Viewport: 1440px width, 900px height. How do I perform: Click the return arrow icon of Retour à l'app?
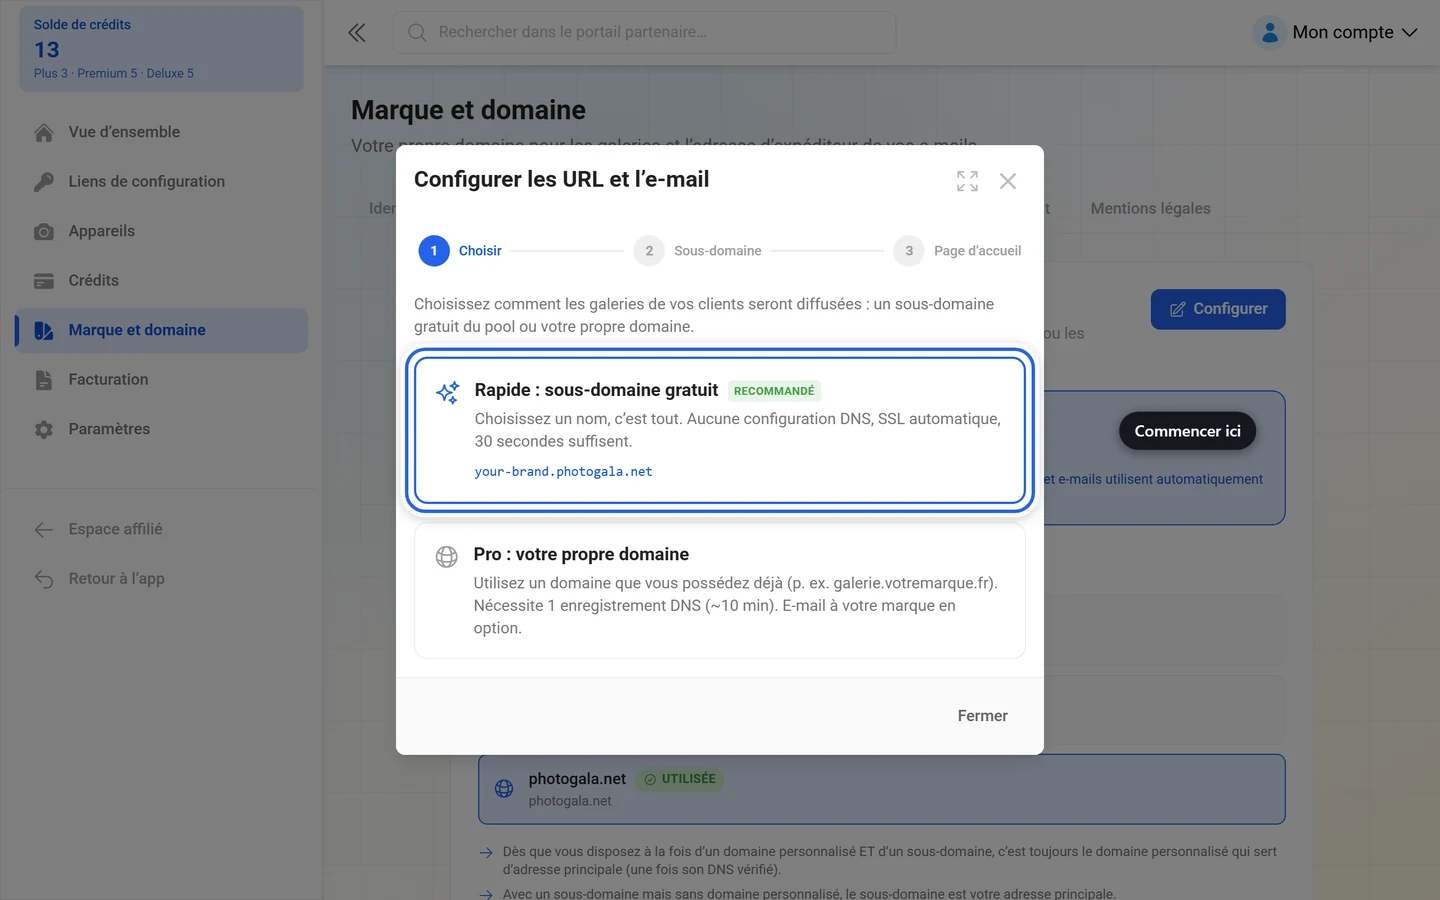click(x=44, y=579)
